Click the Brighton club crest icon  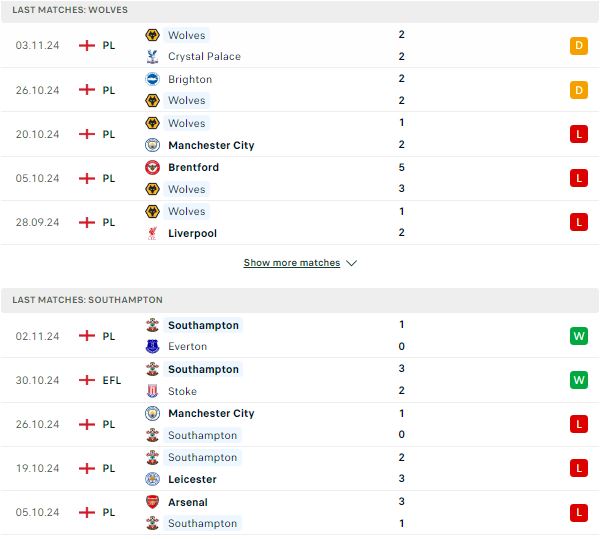pyautogui.click(x=152, y=80)
